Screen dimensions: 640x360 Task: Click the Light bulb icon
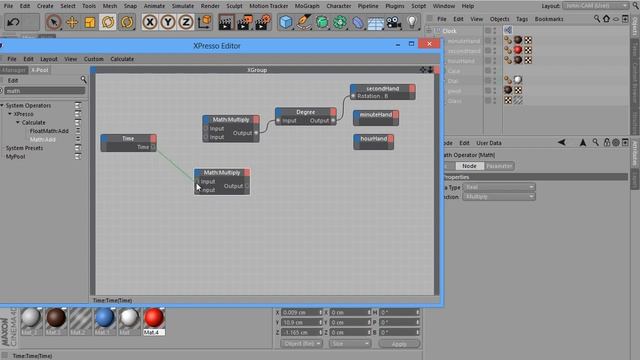412,22
